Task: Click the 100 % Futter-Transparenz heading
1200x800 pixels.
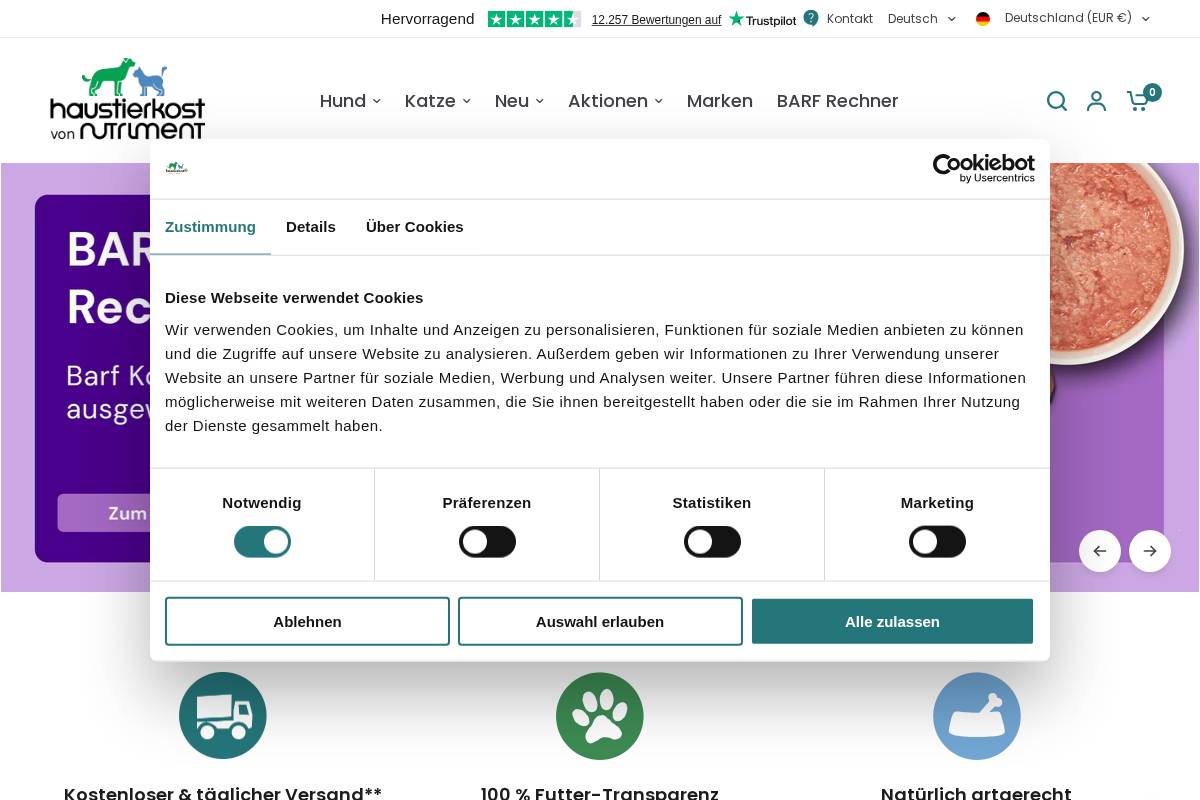Action: coord(600,794)
